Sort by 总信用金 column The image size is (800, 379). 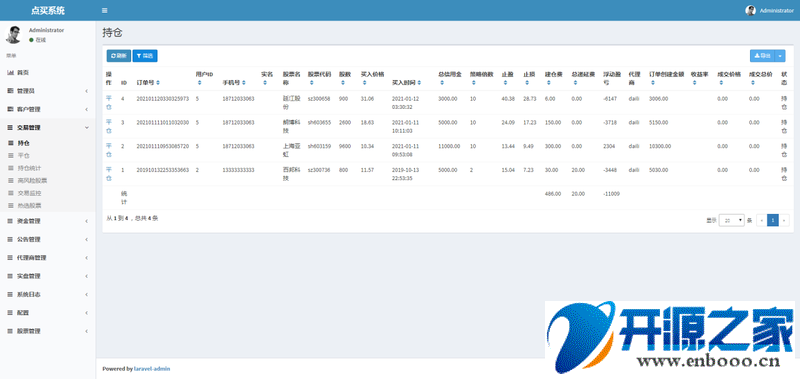(441, 83)
